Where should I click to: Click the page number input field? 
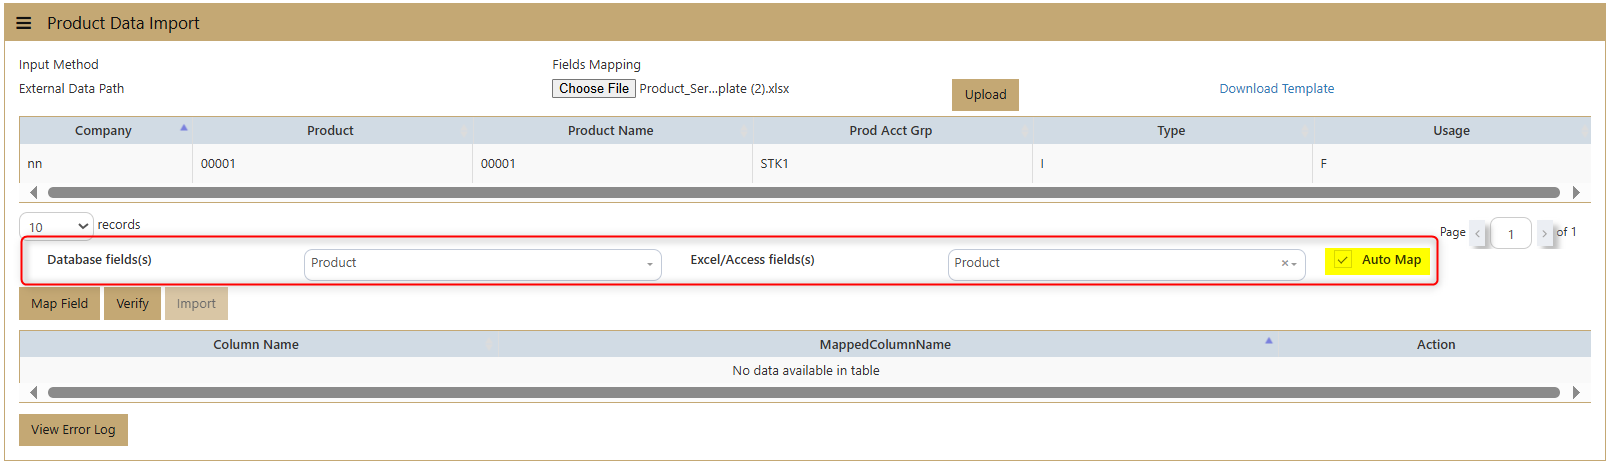(x=1511, y=234)
